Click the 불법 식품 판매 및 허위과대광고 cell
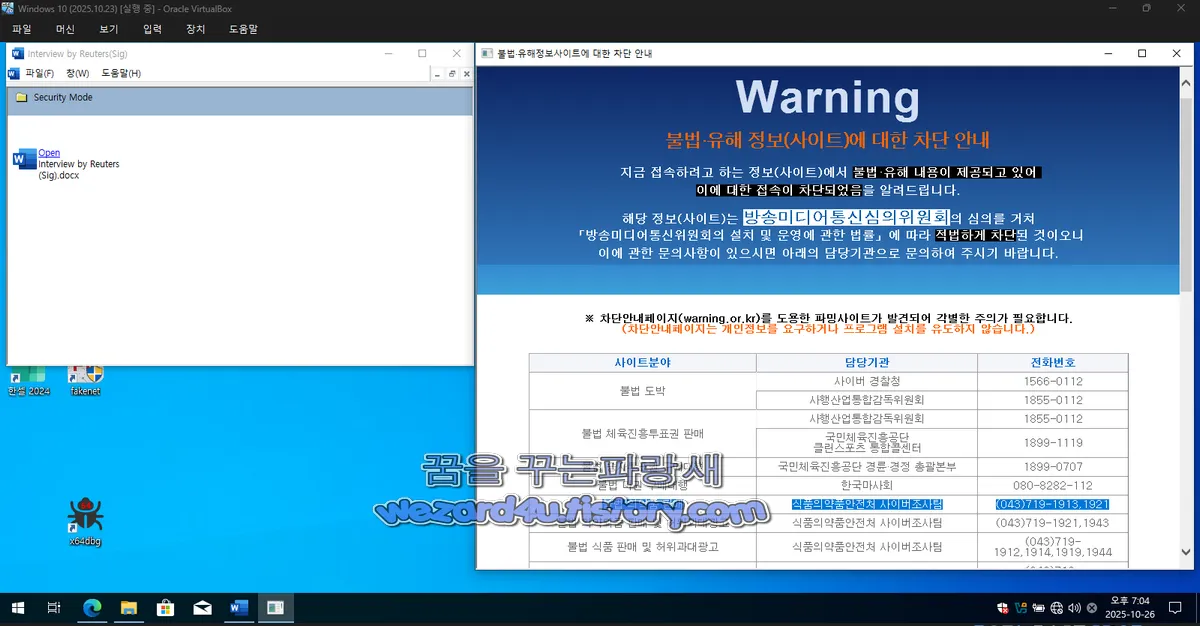1200x626 pixels. pyautogui.click(x=642, y=547)
